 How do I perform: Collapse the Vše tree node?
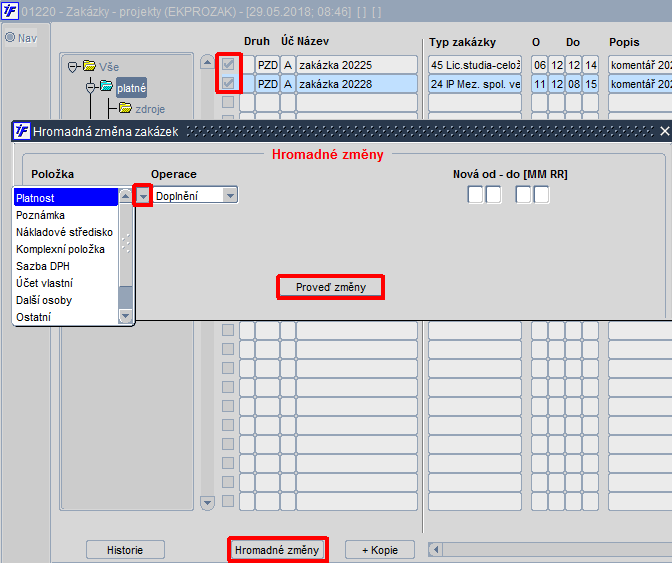coord(73,67)
